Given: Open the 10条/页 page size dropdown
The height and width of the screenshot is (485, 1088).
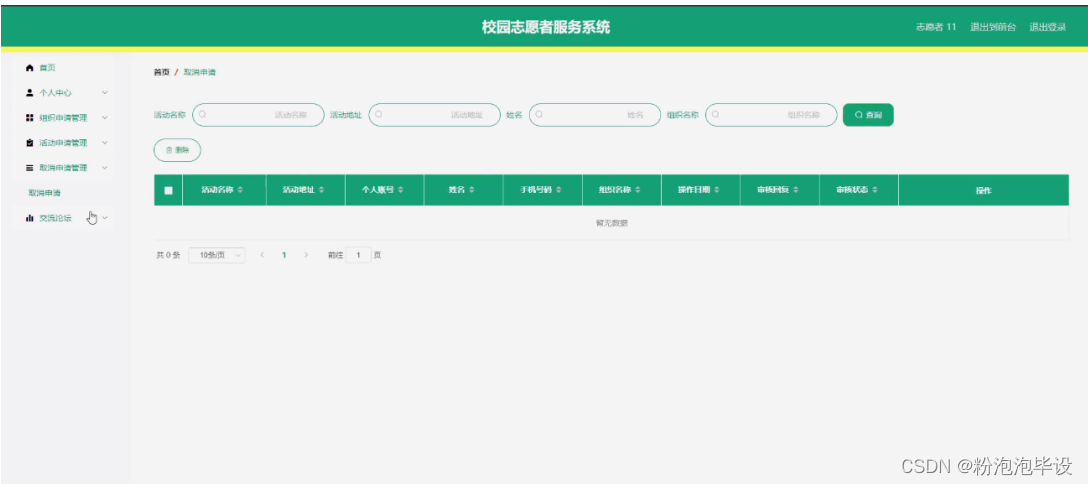Looking at the screenshot, I should pos(216,255).
